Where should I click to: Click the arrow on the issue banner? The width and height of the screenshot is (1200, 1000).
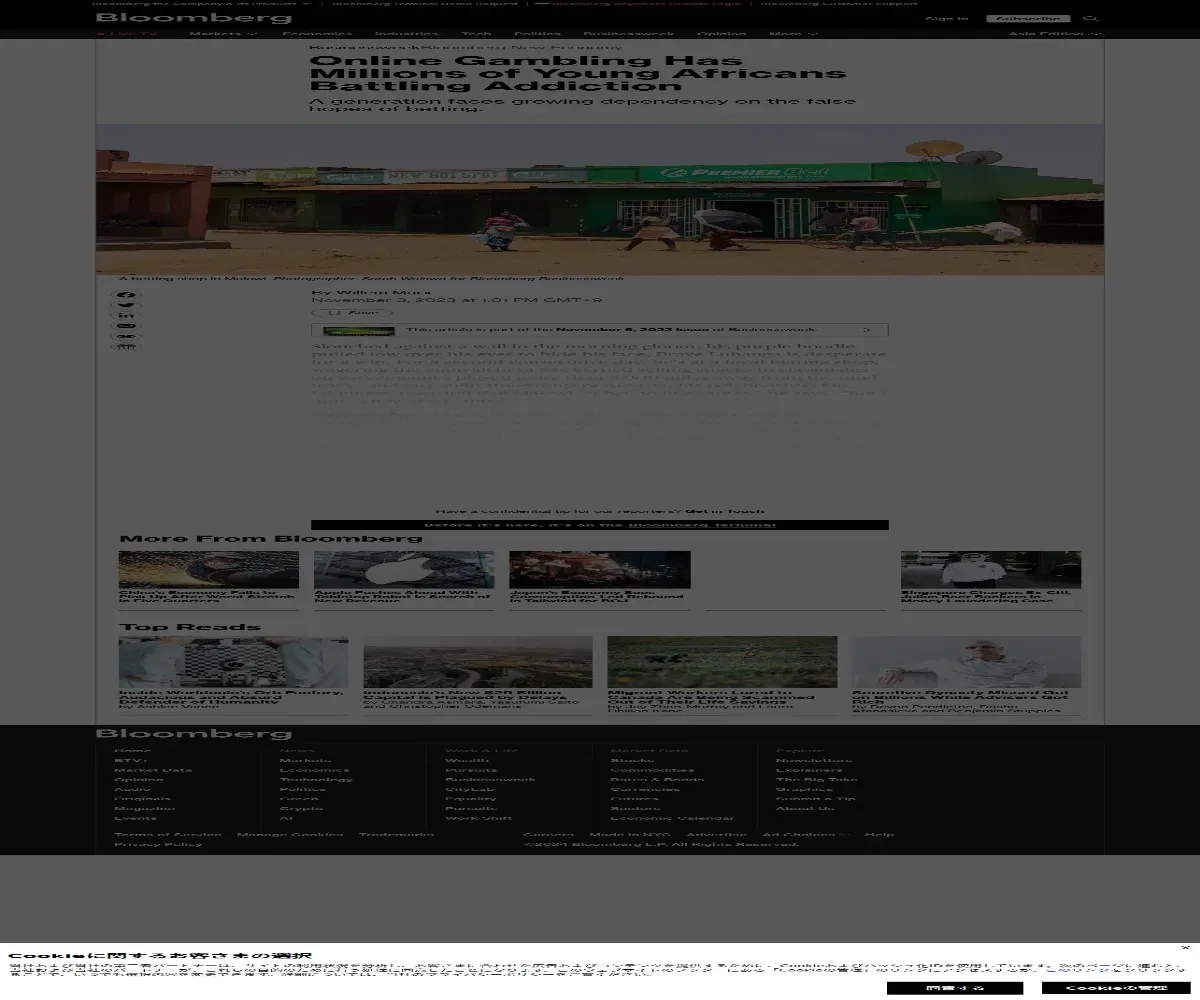click(867, 330)
